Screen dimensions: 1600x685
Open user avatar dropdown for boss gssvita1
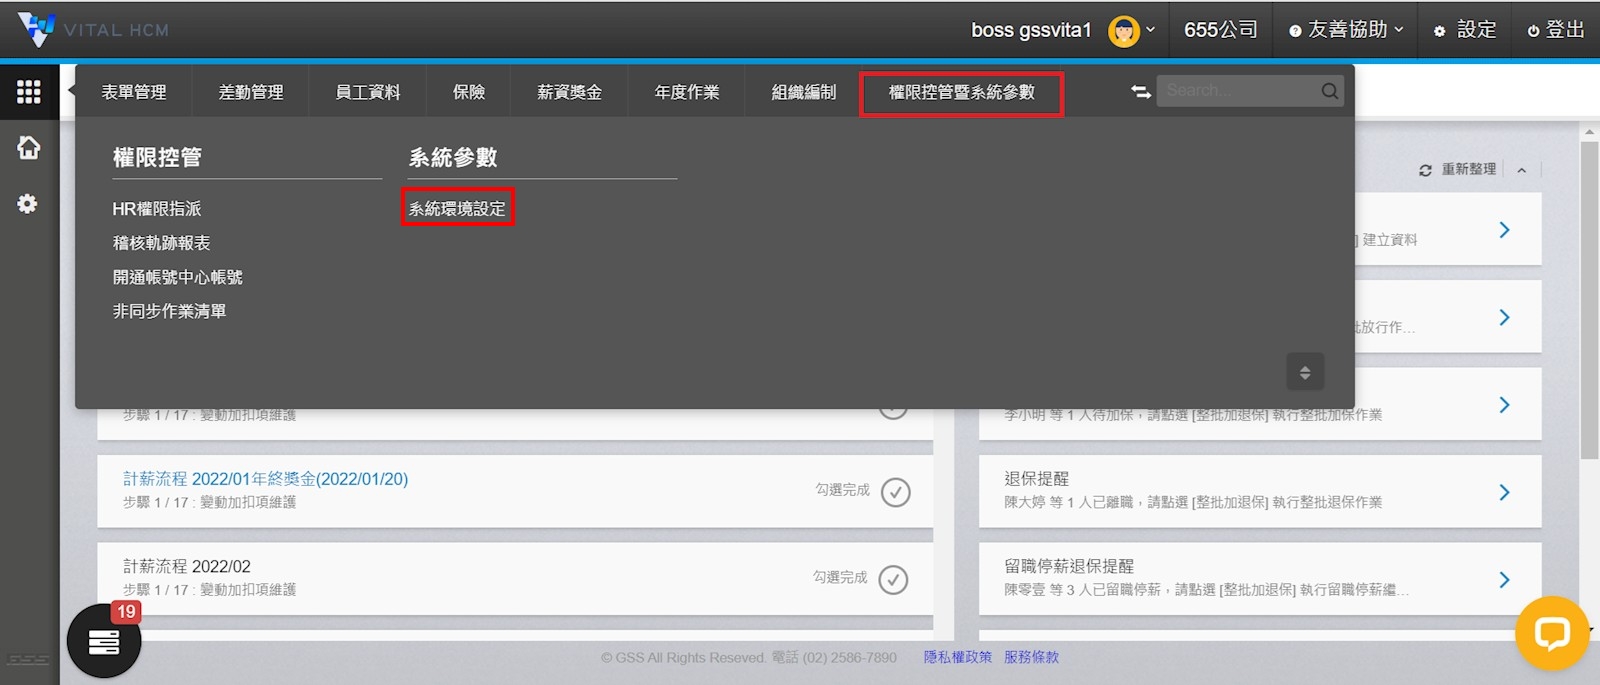click(x=1131, y=30)
